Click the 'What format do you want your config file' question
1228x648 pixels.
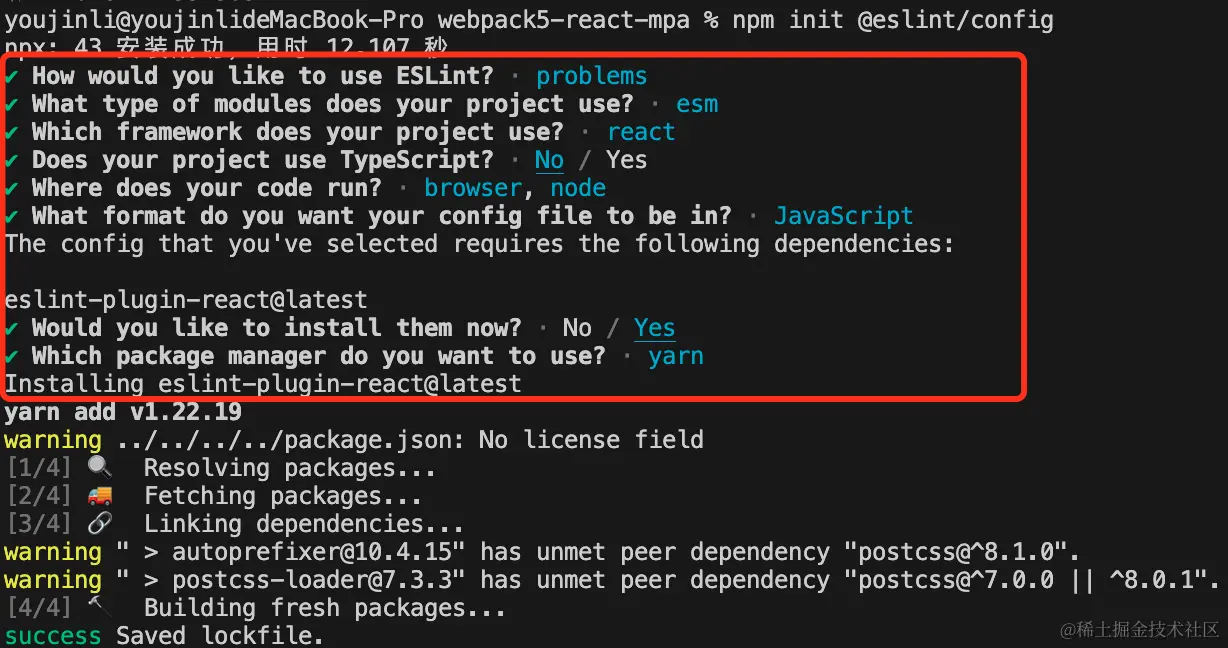(381, 216)
